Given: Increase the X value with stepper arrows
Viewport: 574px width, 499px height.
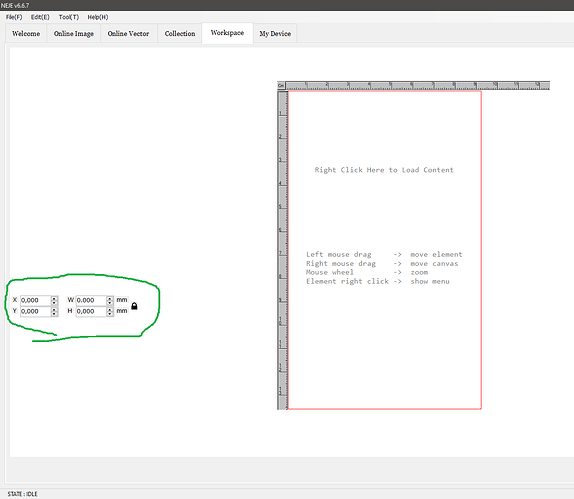Looking at the screenshot, I should pyautogui.click(x=54, y=298).
